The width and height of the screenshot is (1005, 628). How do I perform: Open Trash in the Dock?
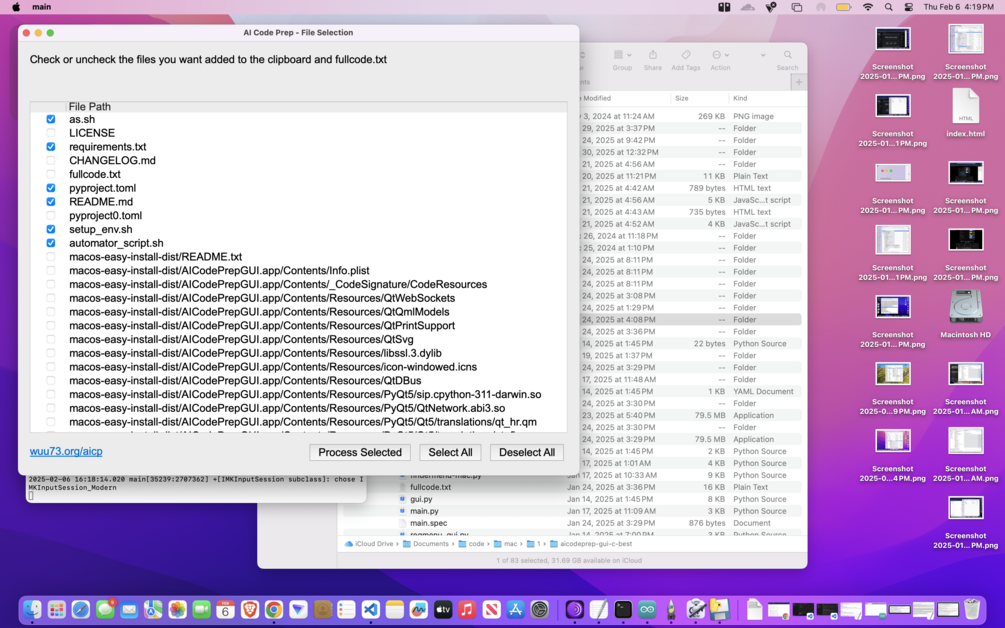(972, 609)
